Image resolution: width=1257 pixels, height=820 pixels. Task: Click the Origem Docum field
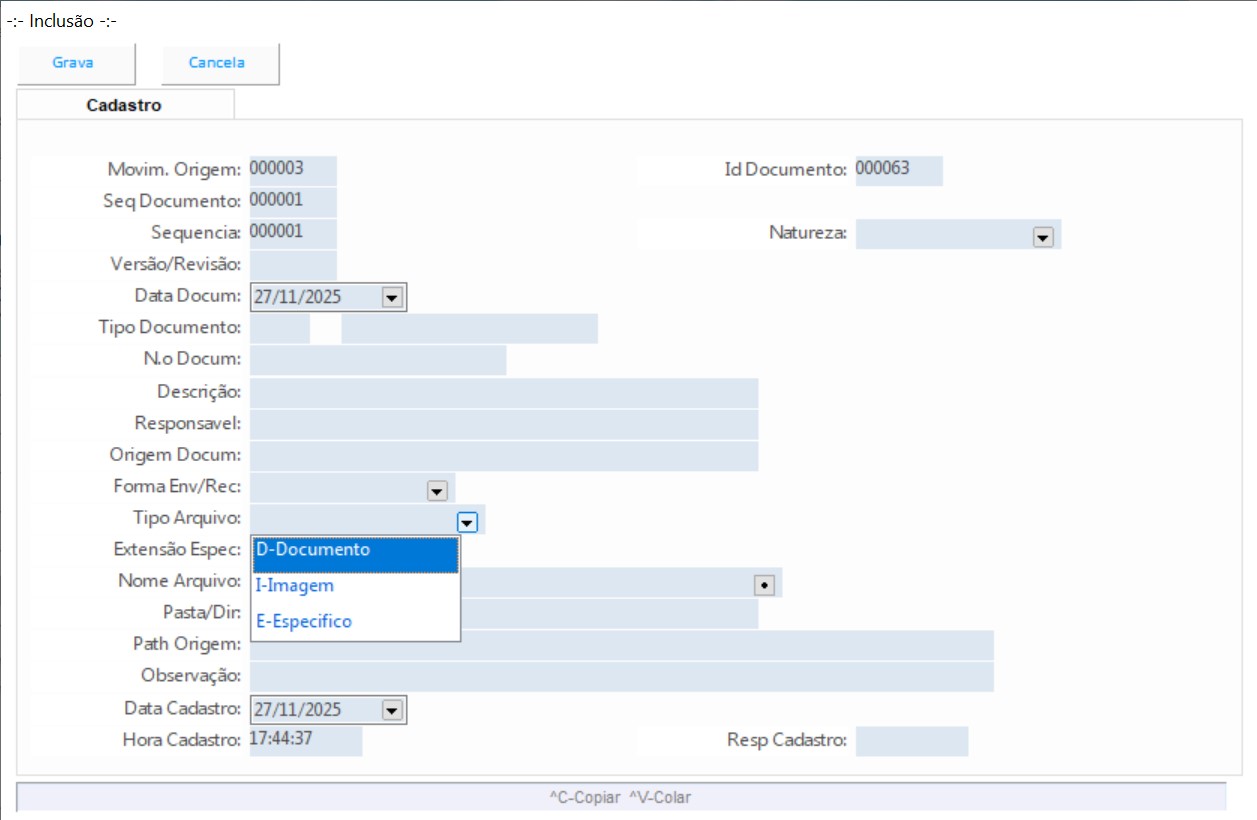[x=503, y=455]
